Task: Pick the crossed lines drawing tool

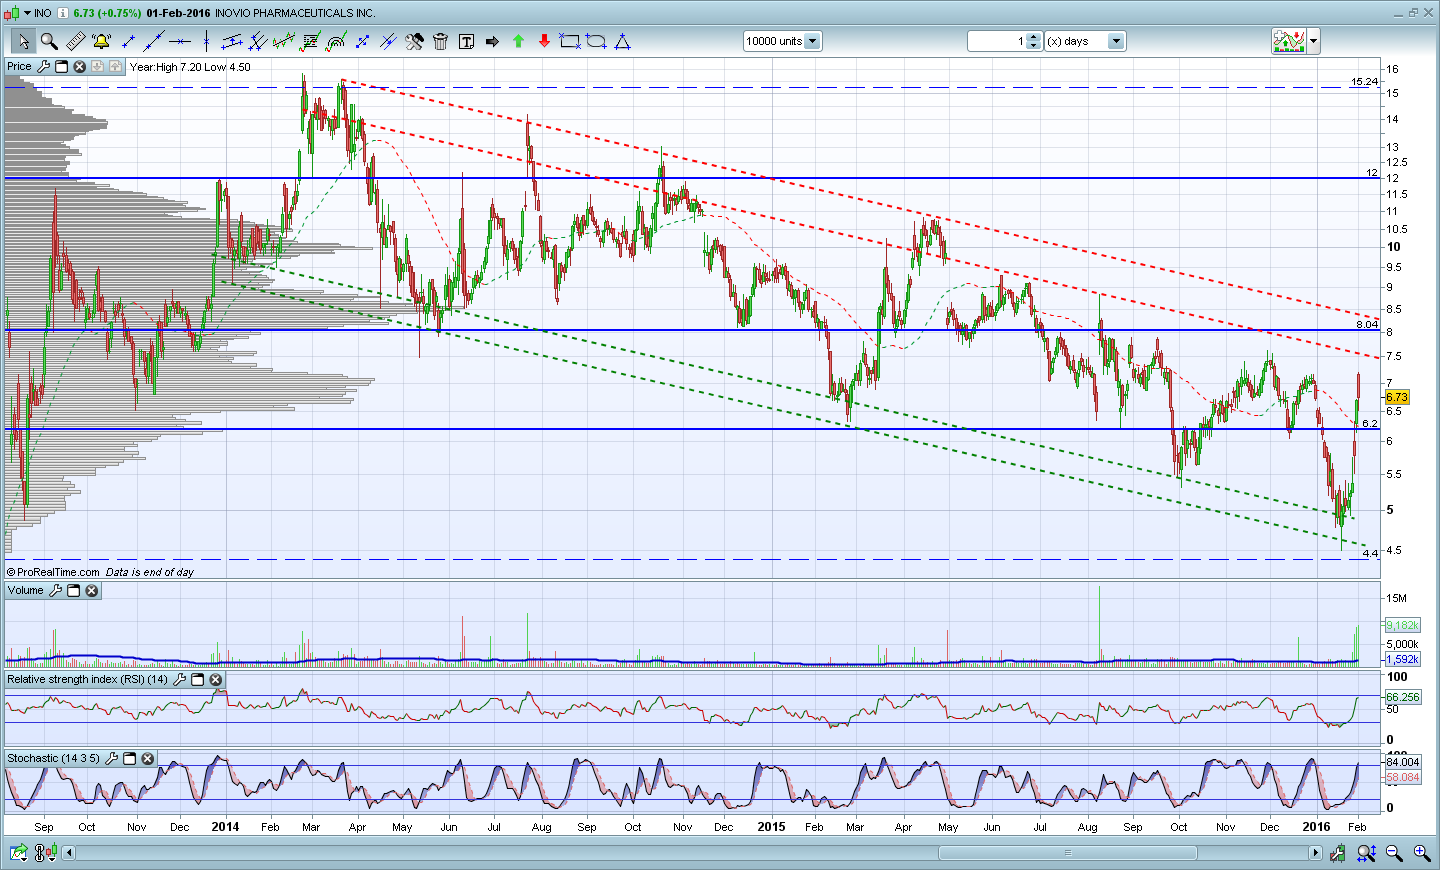Action: (388, 41)
